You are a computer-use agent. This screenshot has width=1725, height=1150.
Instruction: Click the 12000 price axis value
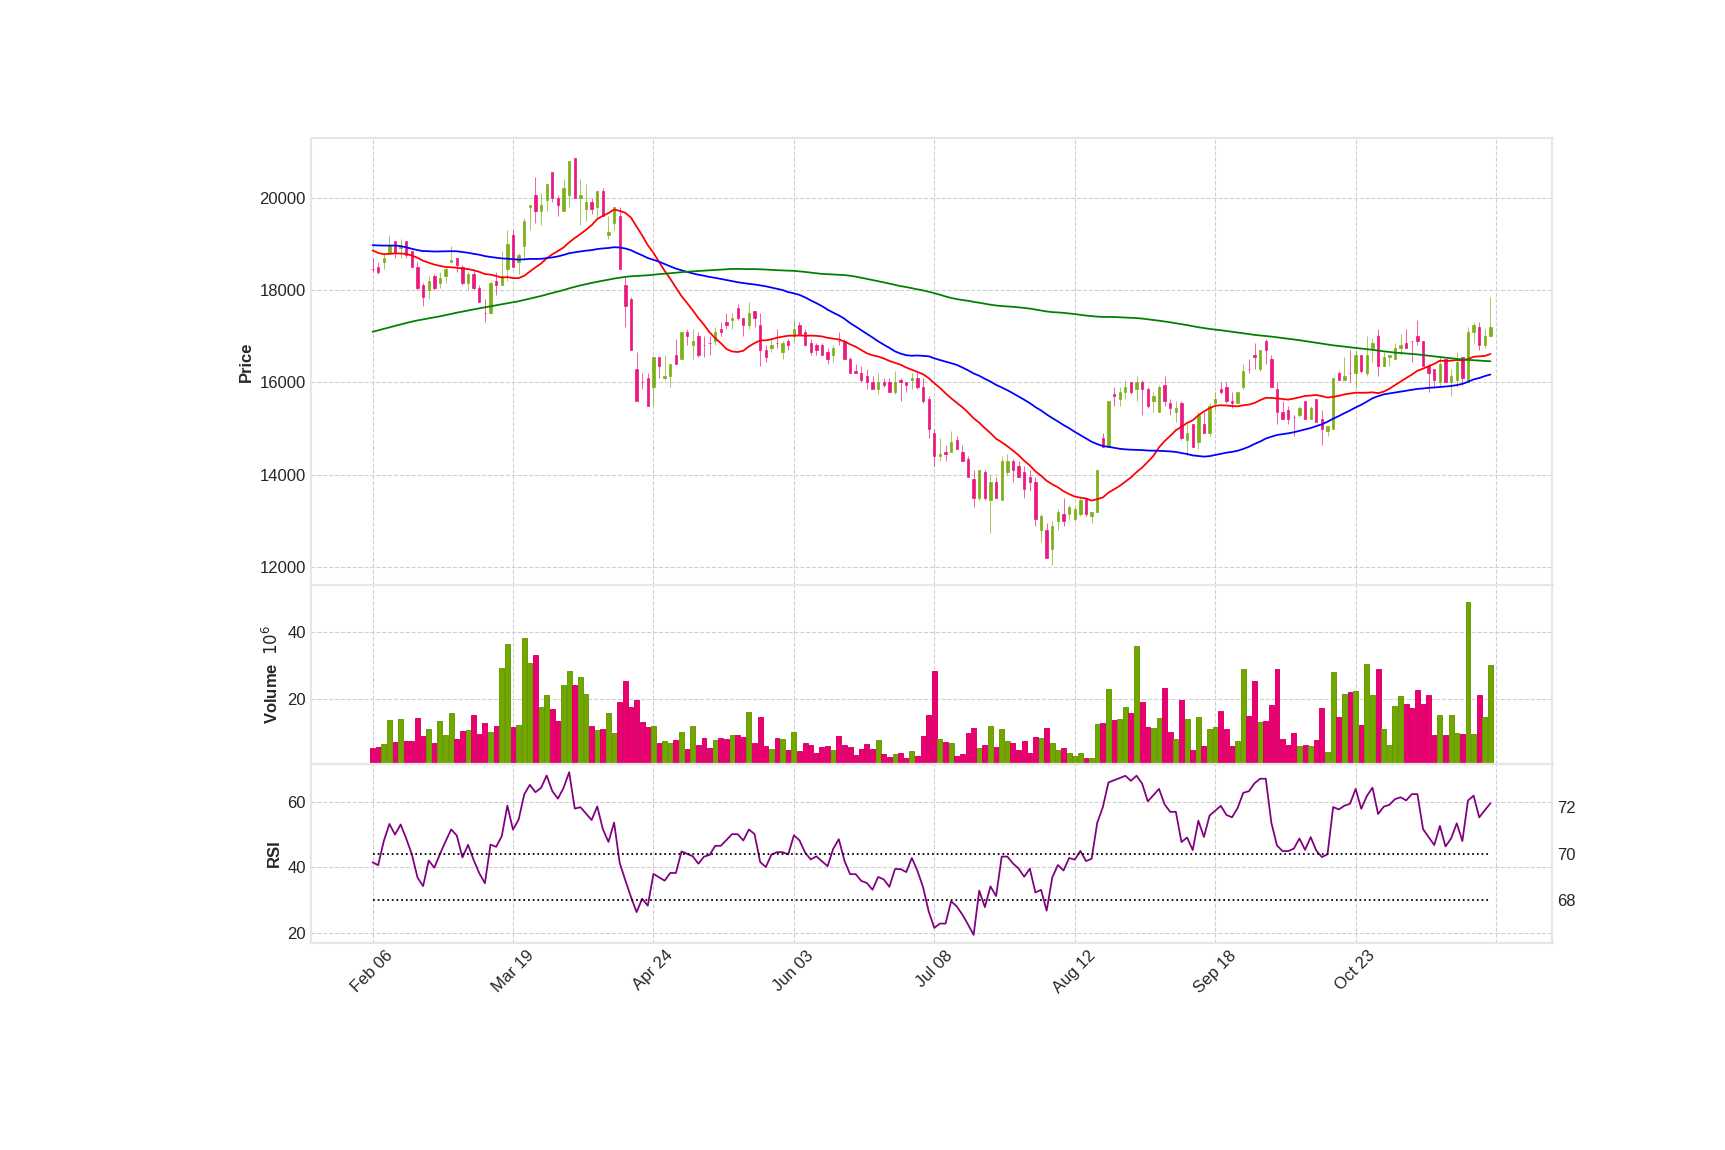(x=282, y=568)
